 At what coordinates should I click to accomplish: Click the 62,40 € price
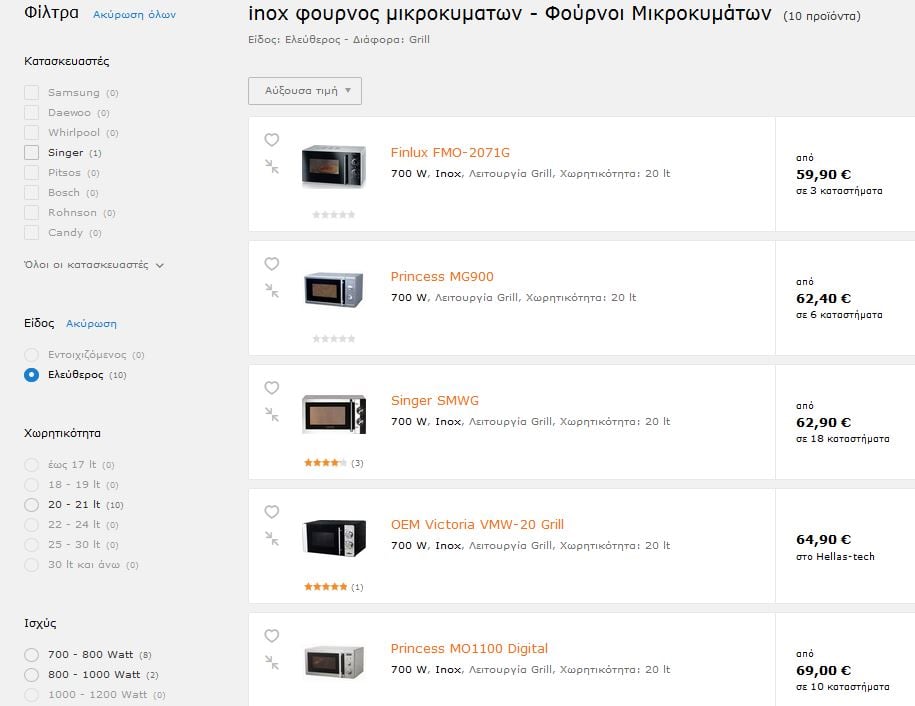click(823, 299)
